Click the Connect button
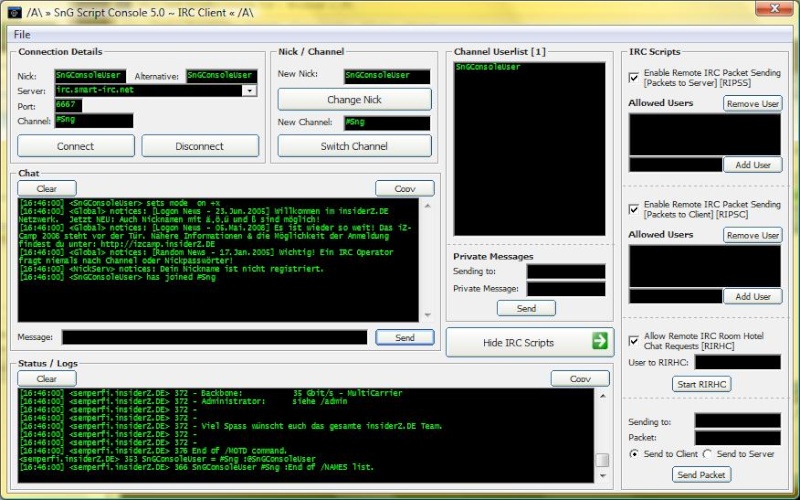This screenshot has width=800, height=500. click(76, 146)
